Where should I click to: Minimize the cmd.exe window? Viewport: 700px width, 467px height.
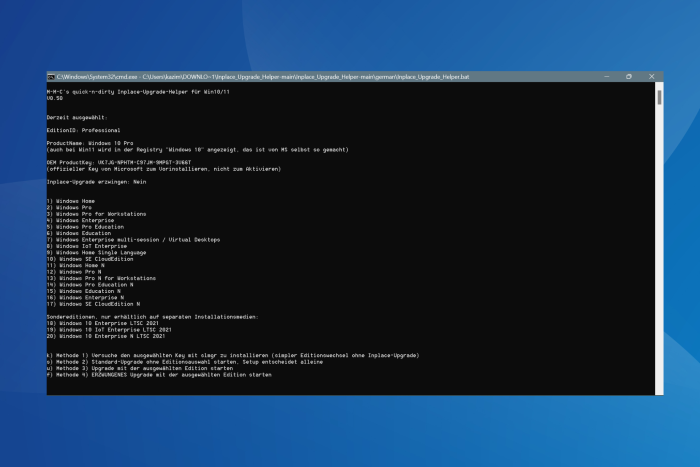click(607, 77)
